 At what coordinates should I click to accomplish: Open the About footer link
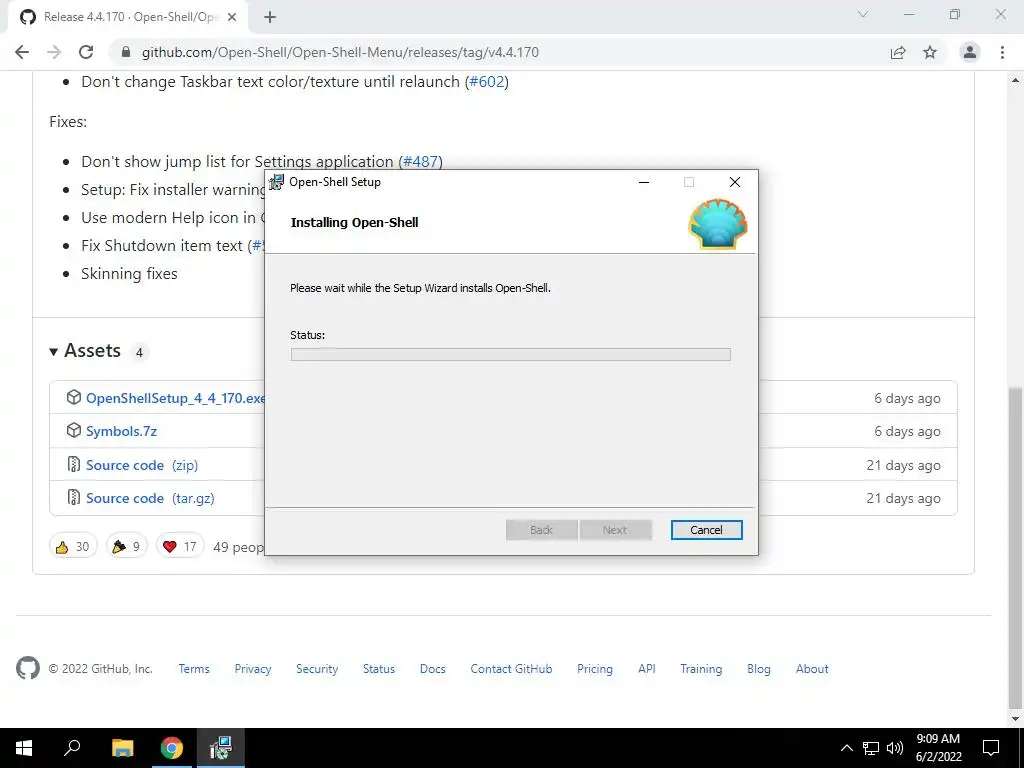[812, 669]
